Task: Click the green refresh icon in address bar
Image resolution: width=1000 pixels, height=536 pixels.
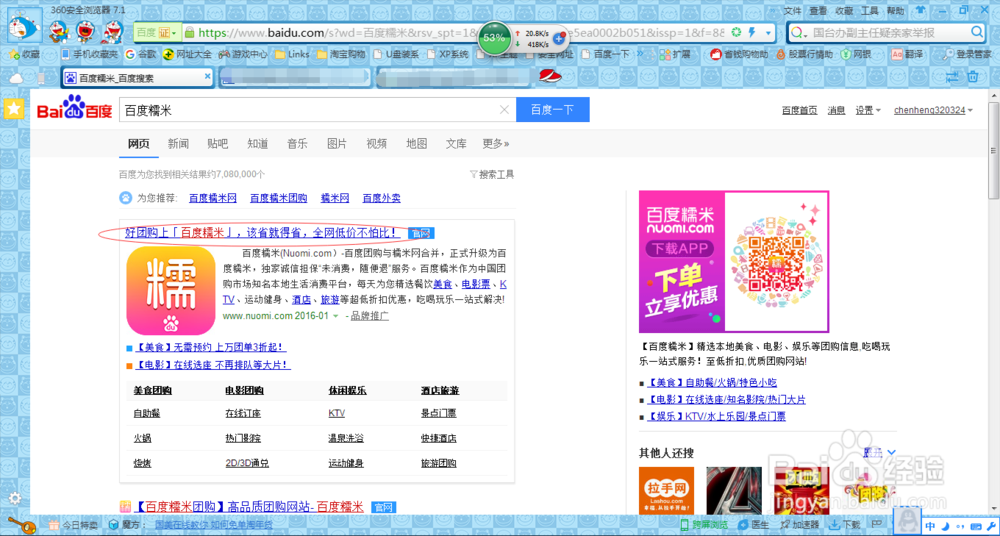Action: pyautogui.click(x=737, y=33)
